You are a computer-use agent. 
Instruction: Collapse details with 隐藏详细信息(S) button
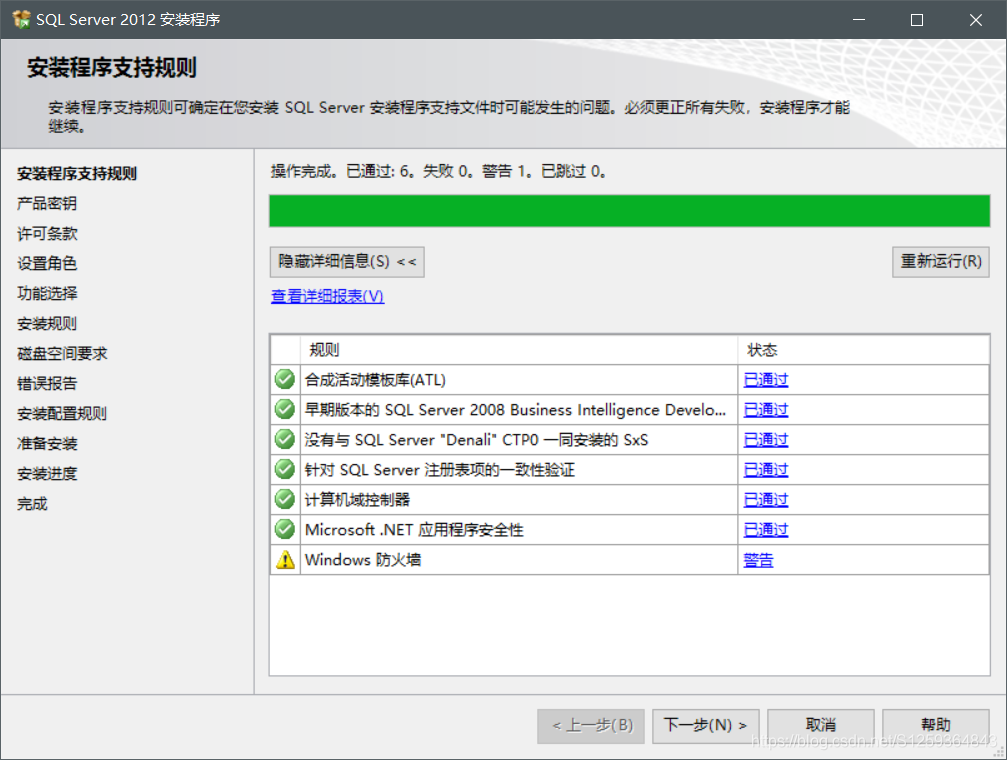click(347, 261)
